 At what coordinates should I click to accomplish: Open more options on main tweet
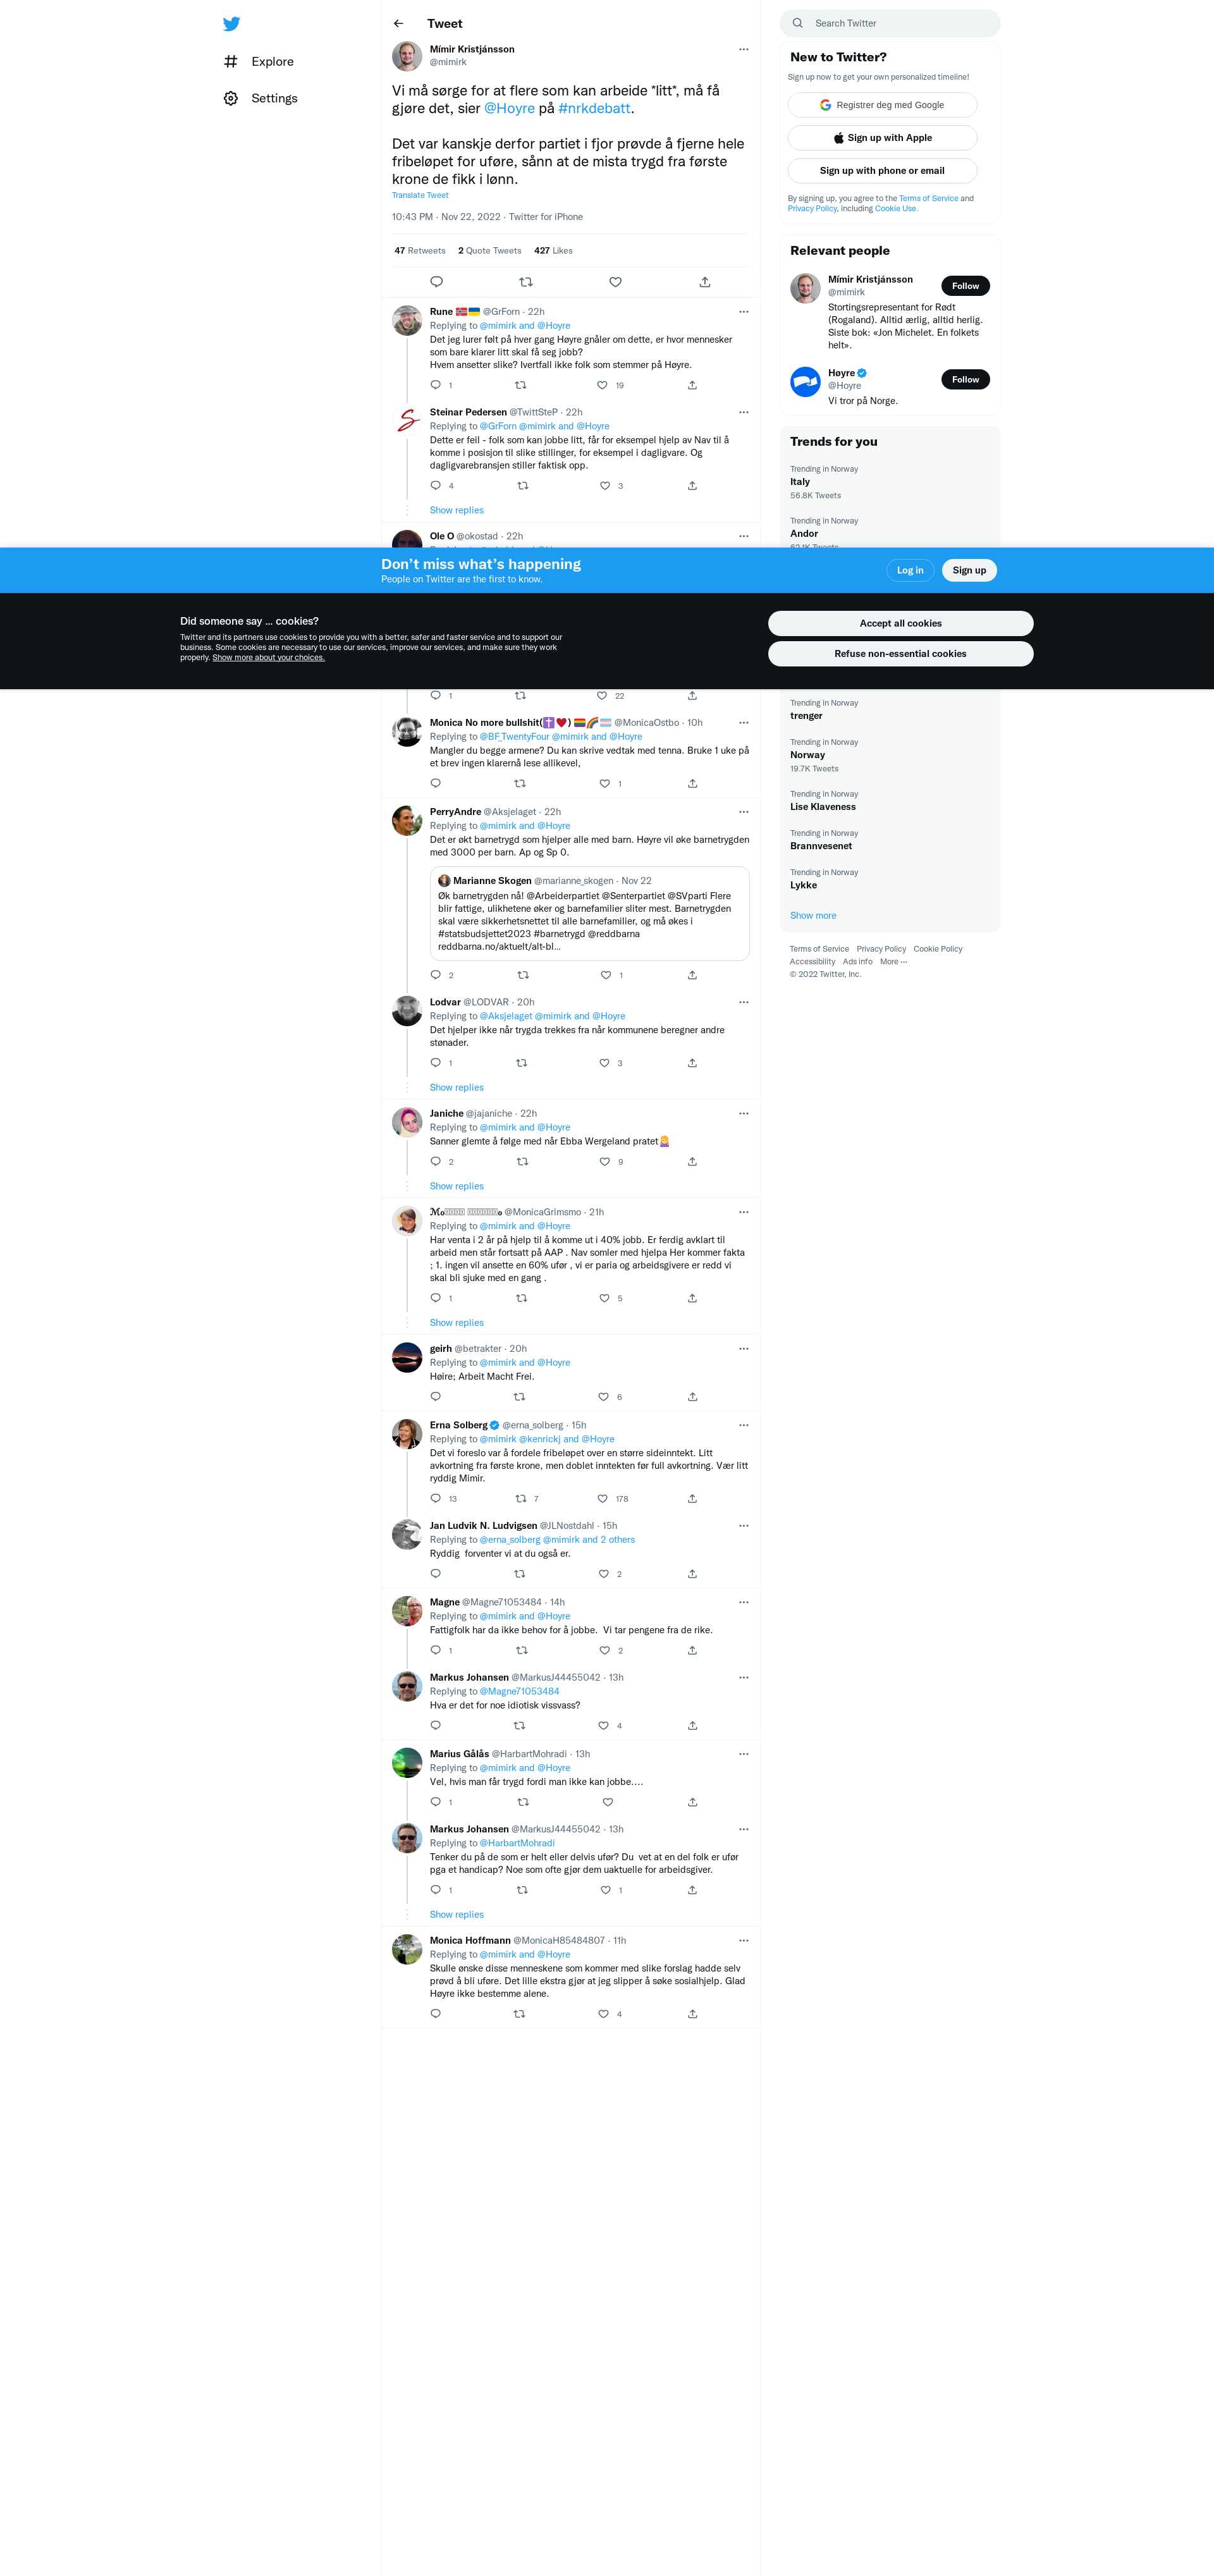(744, 49)
